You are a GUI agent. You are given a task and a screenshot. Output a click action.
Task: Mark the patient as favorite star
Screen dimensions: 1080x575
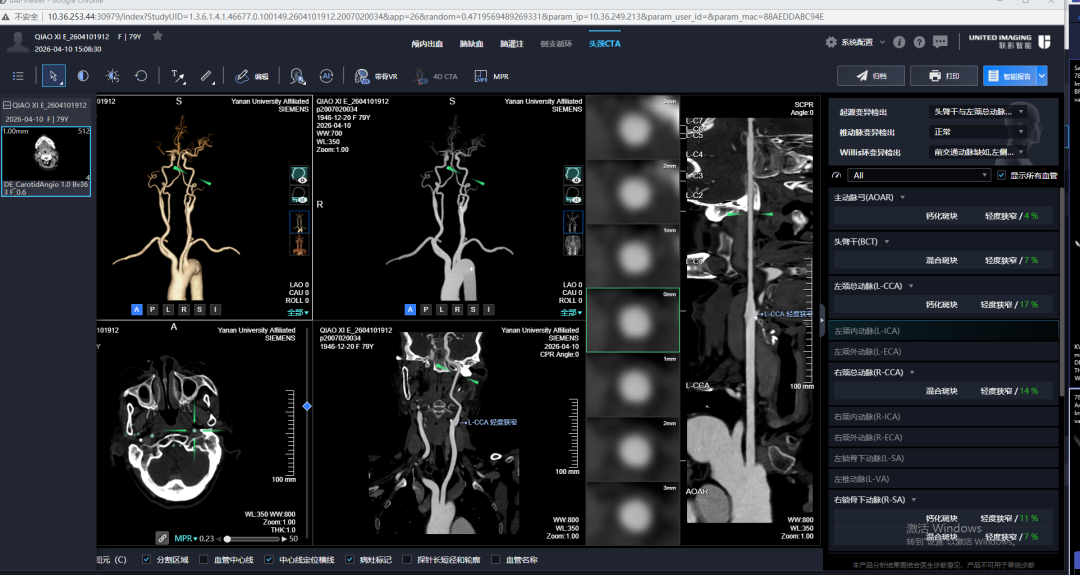[x=158, y=36]
